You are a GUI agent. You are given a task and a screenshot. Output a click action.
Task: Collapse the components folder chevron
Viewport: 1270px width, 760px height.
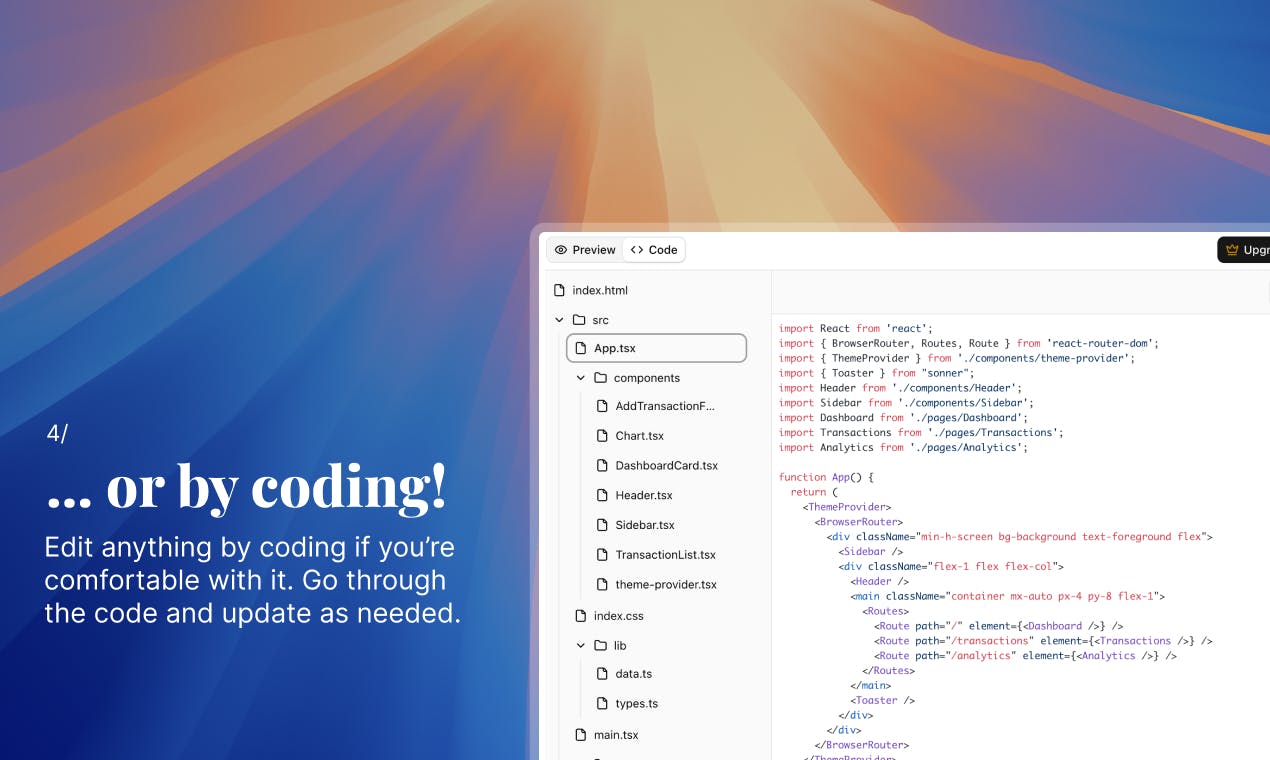coord(581,378)
